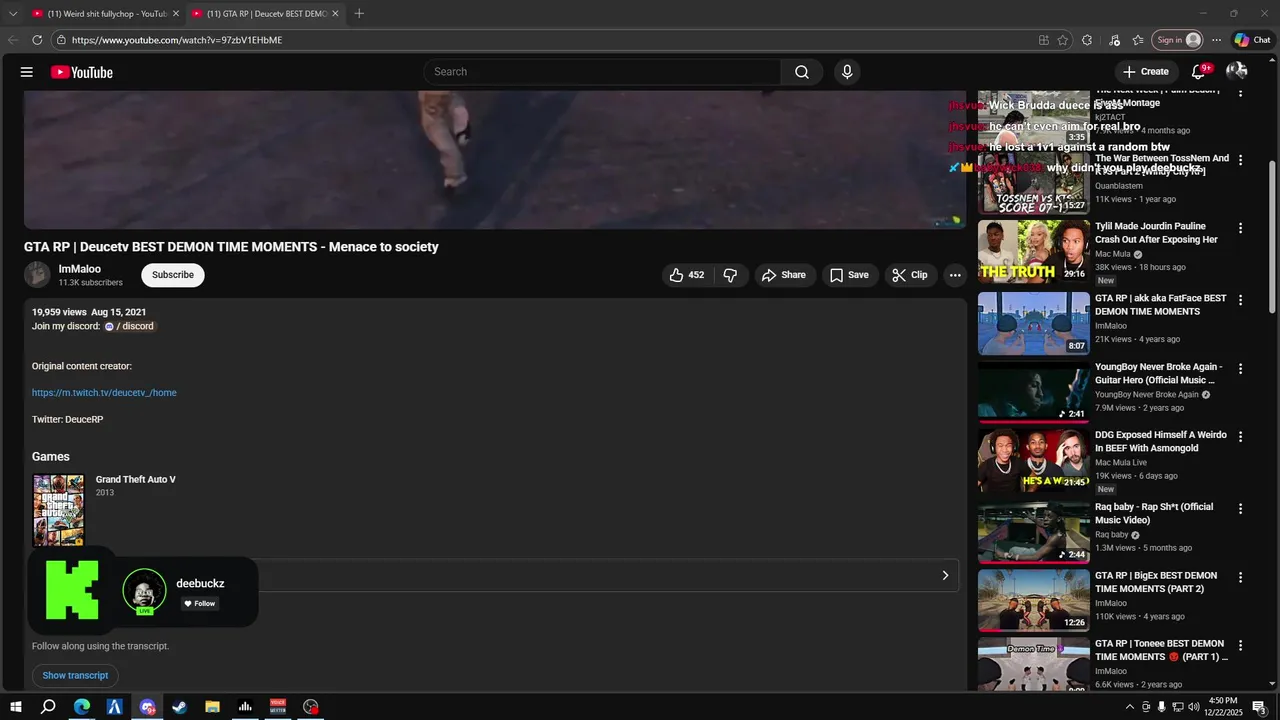Click the address bar URL

(177, 40)
